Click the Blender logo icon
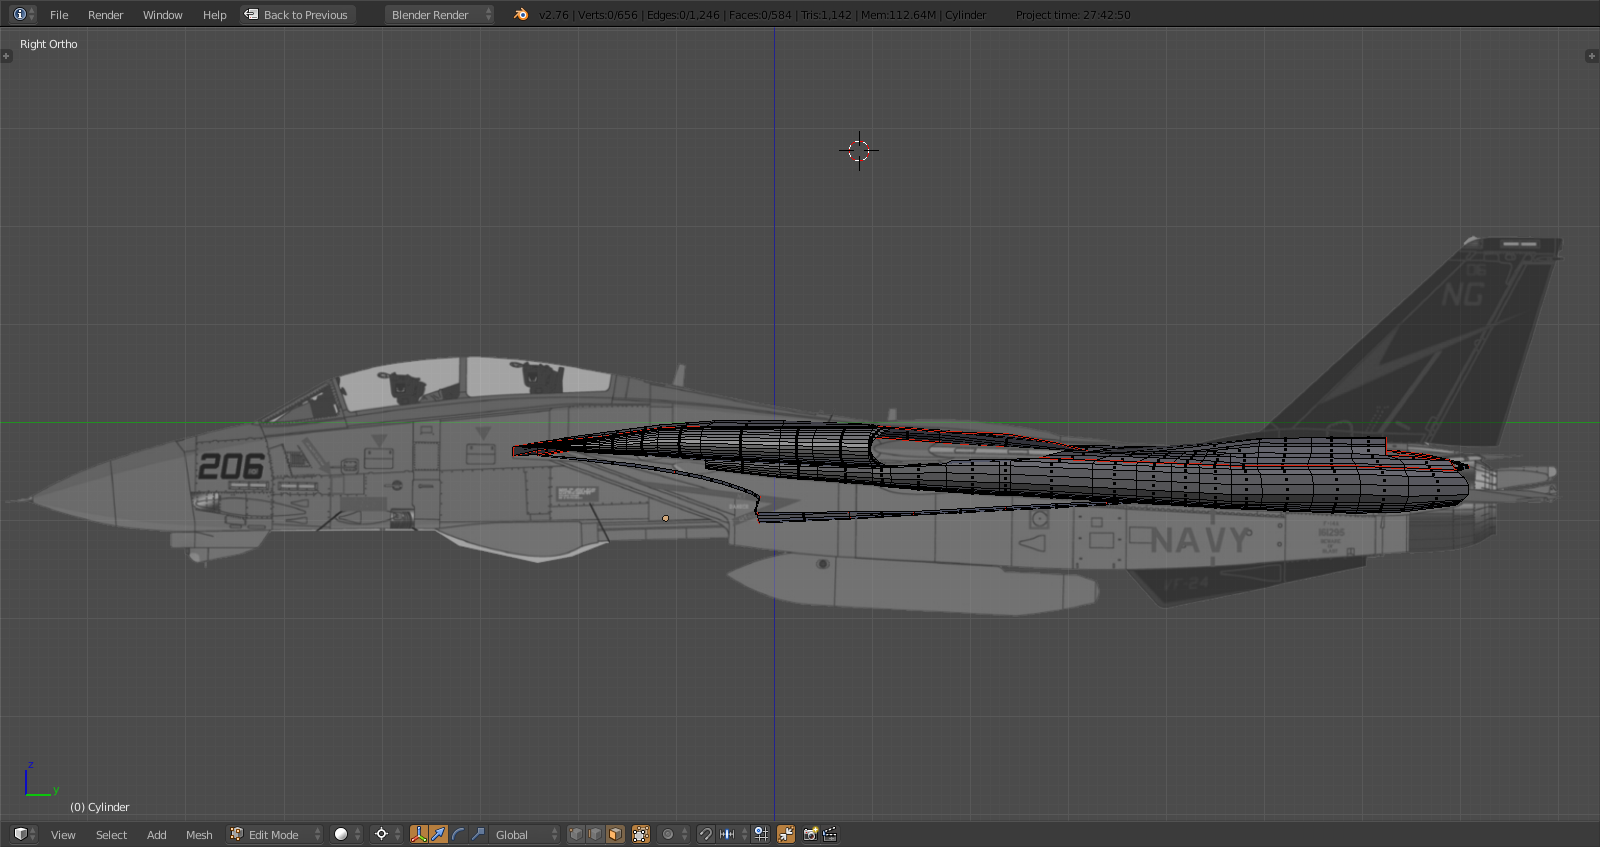This screenshot has width=1600, height=847. point(521,14)
